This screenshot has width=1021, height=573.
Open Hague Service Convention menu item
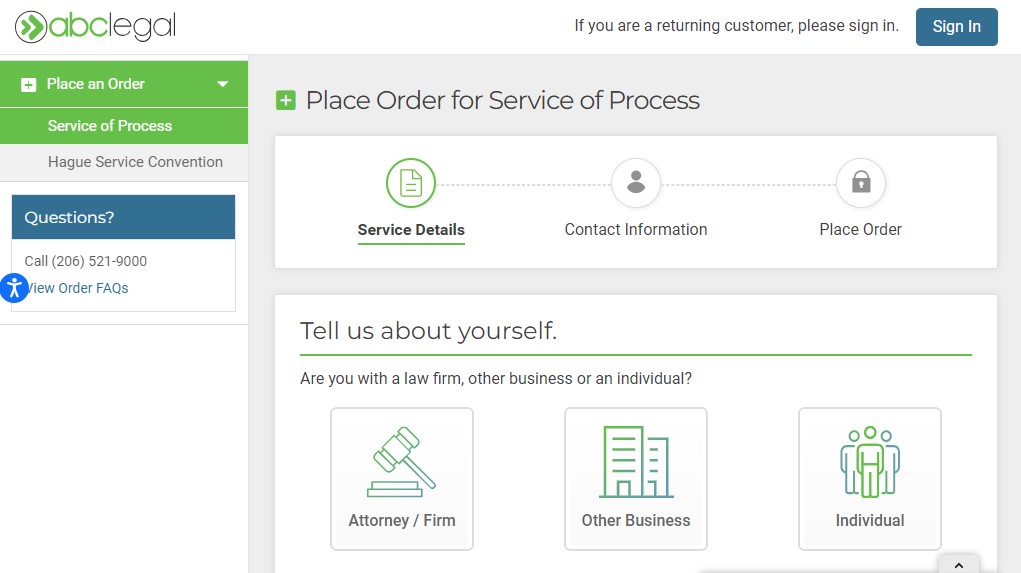click(x=135, y=162)
